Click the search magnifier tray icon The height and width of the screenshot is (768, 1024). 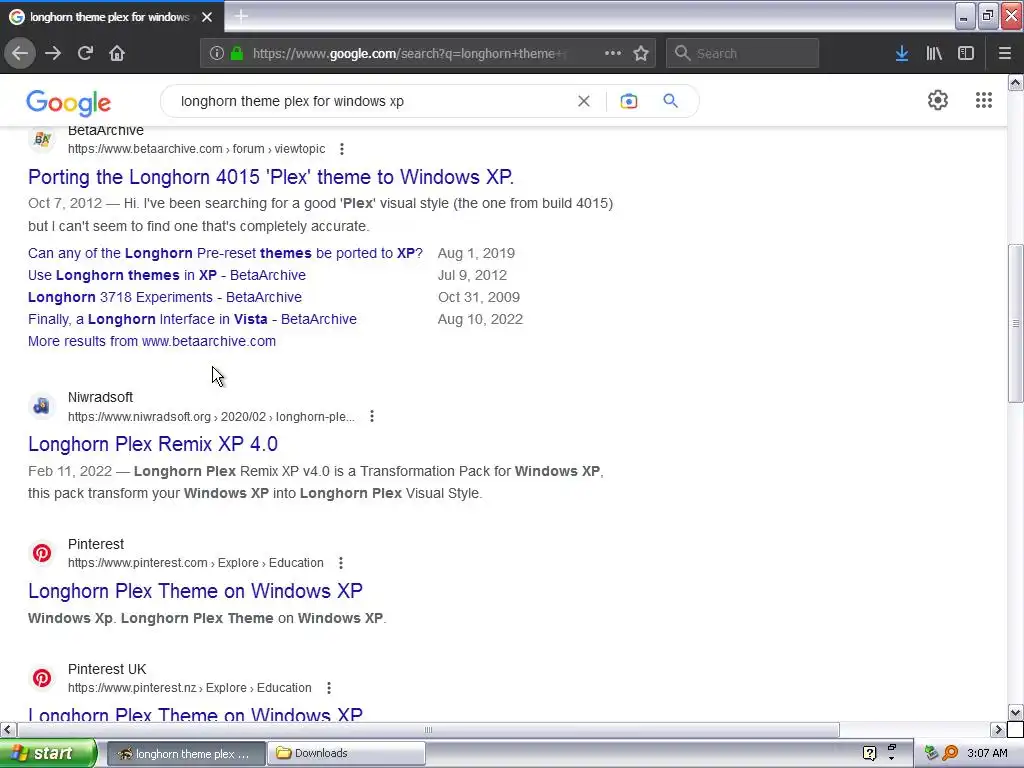(950, 753)
